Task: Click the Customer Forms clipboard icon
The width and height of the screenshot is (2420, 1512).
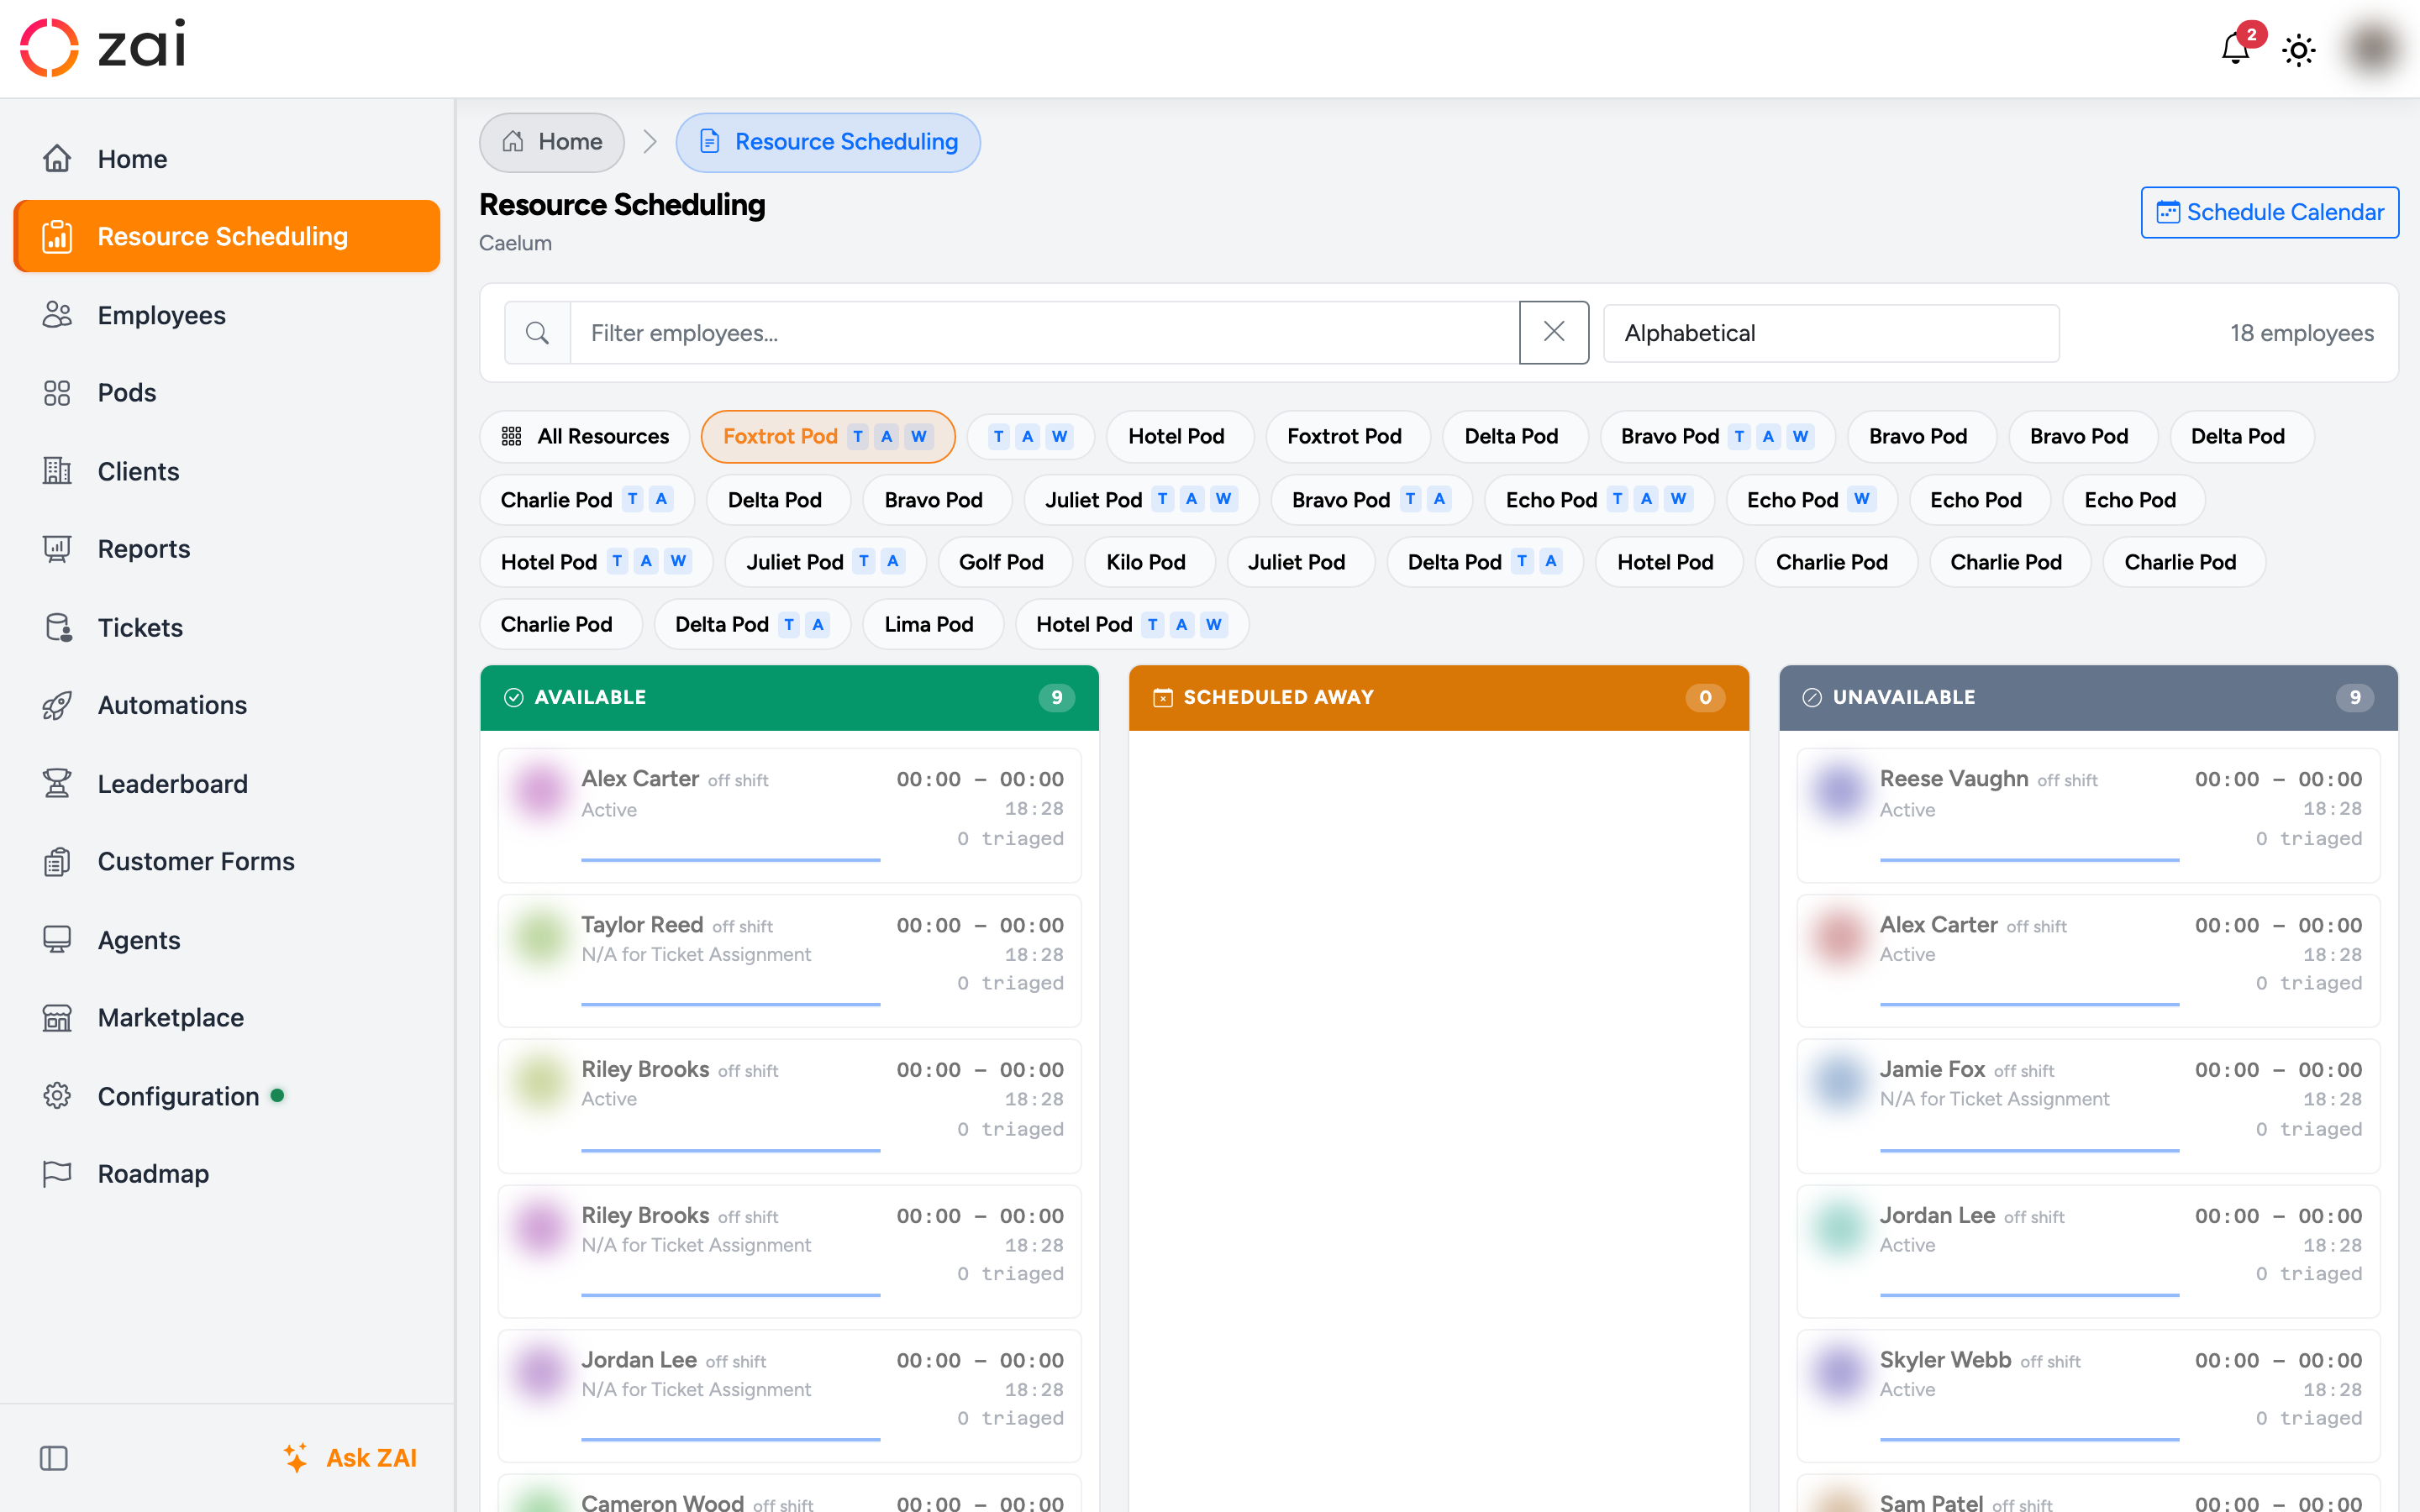Action: pyautogui.click(x=57, y=861)
